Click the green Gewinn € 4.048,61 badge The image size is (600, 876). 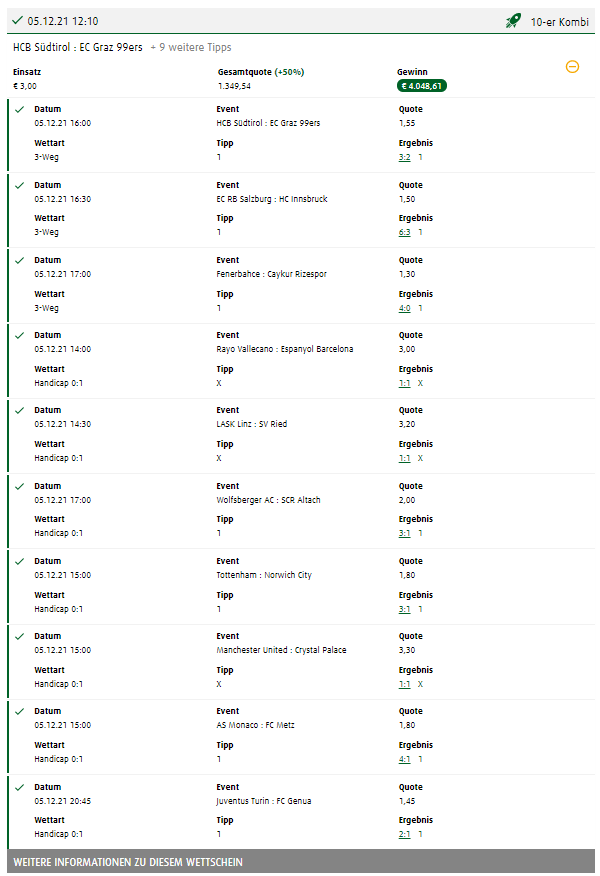point(422,86)
